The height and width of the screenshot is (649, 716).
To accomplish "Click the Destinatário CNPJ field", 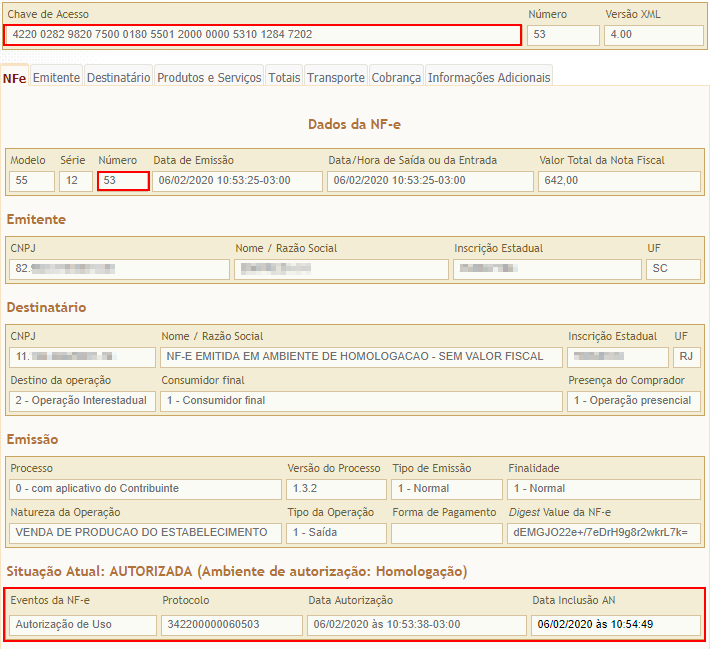I will click(x=82, y=357).
